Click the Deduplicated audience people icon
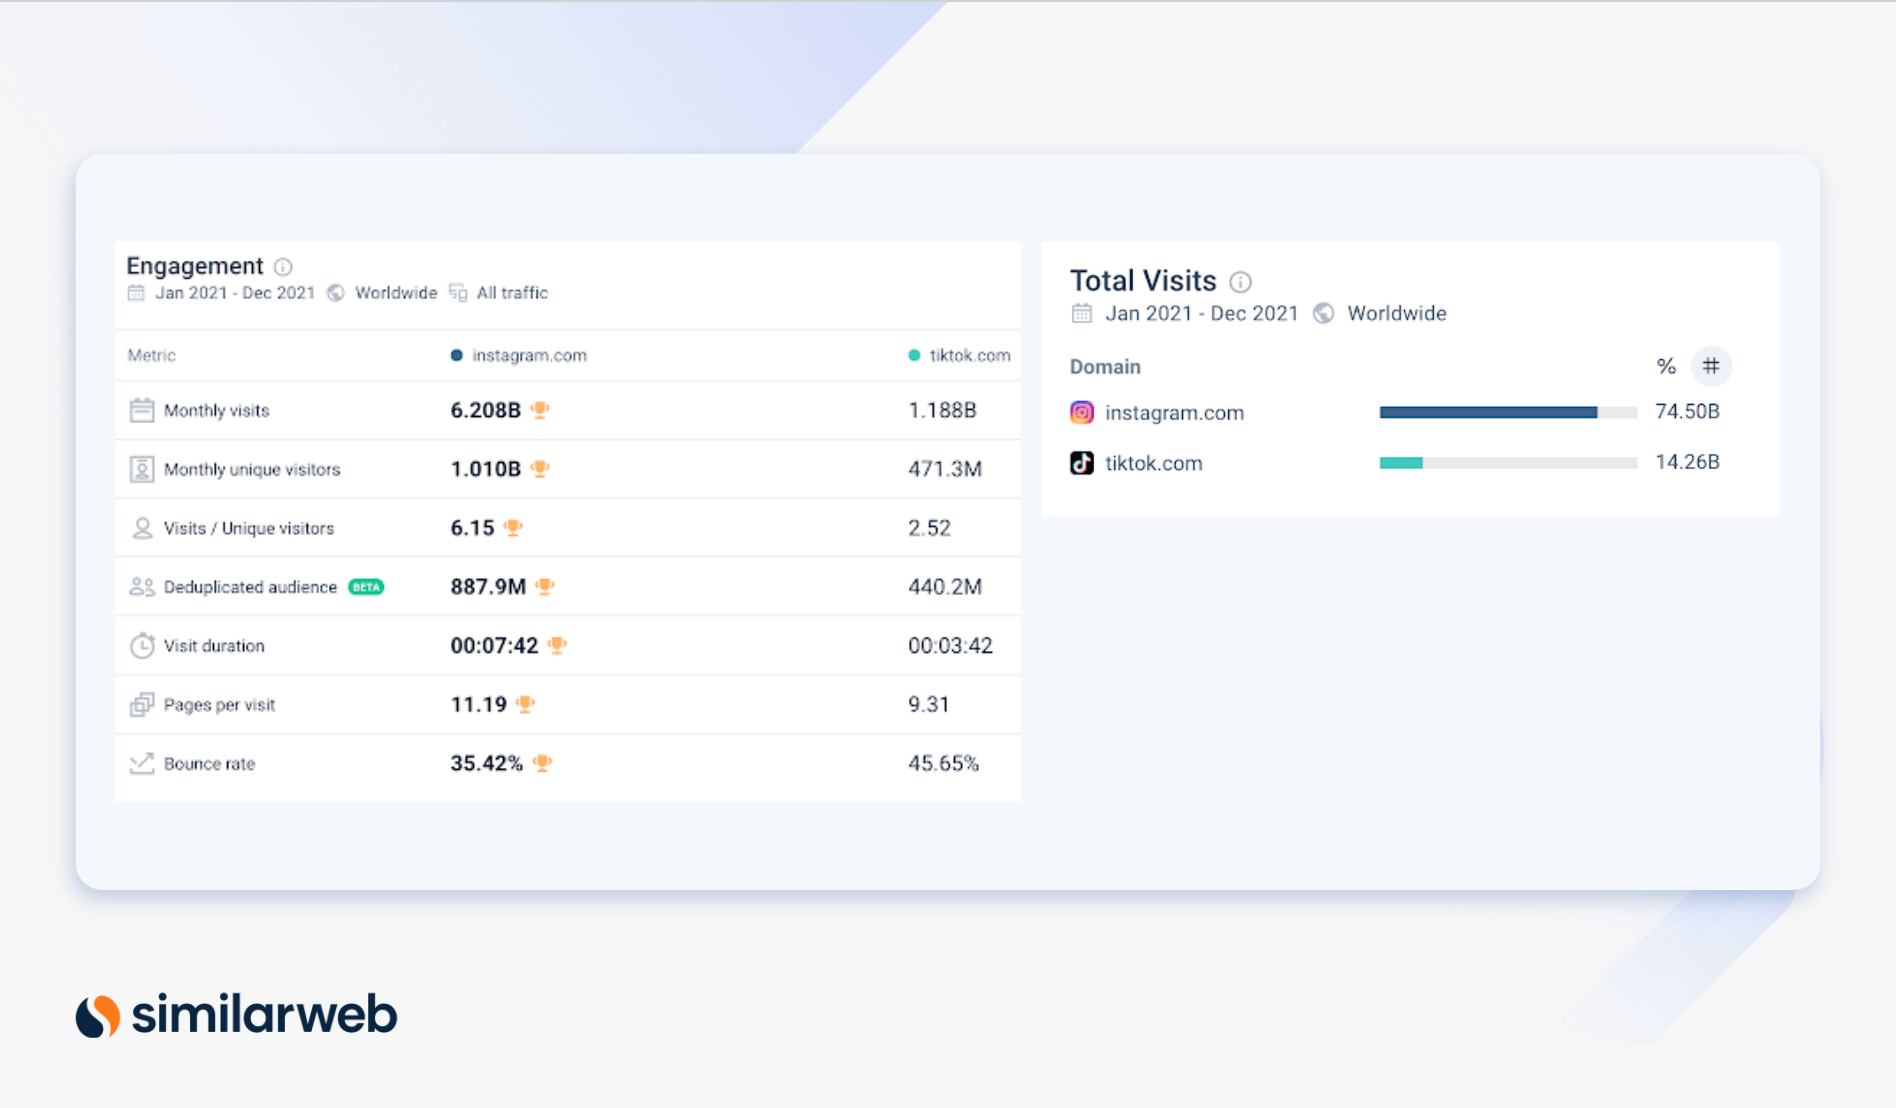Screen dimensions: 1896x1108 142,587
